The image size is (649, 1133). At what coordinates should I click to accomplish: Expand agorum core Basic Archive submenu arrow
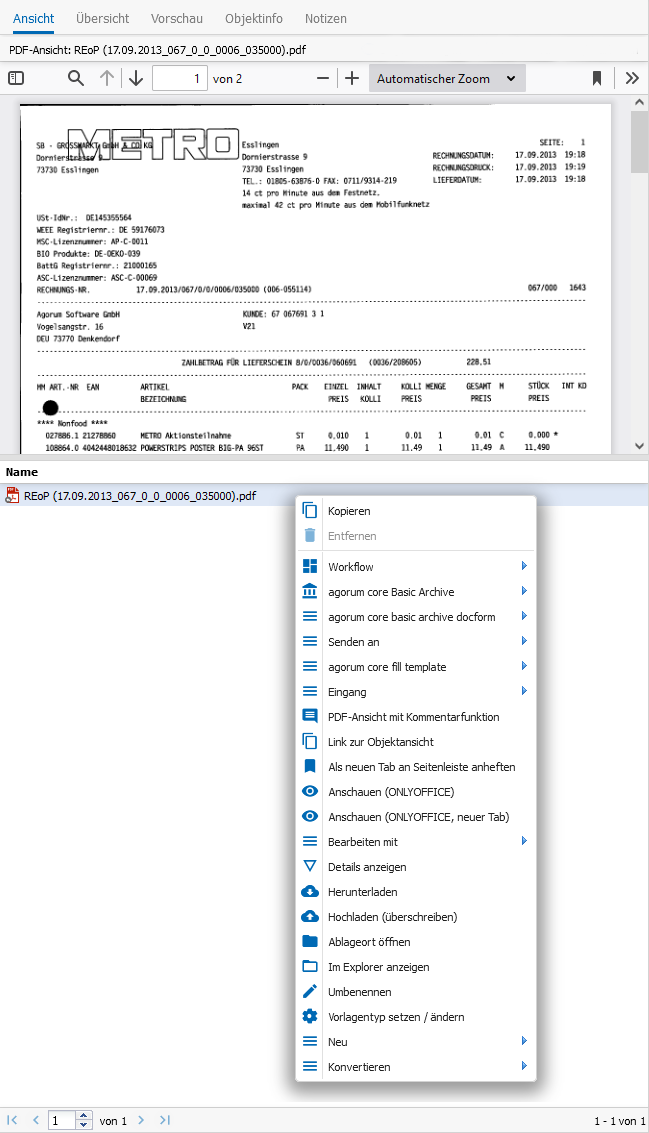point(524,591)
